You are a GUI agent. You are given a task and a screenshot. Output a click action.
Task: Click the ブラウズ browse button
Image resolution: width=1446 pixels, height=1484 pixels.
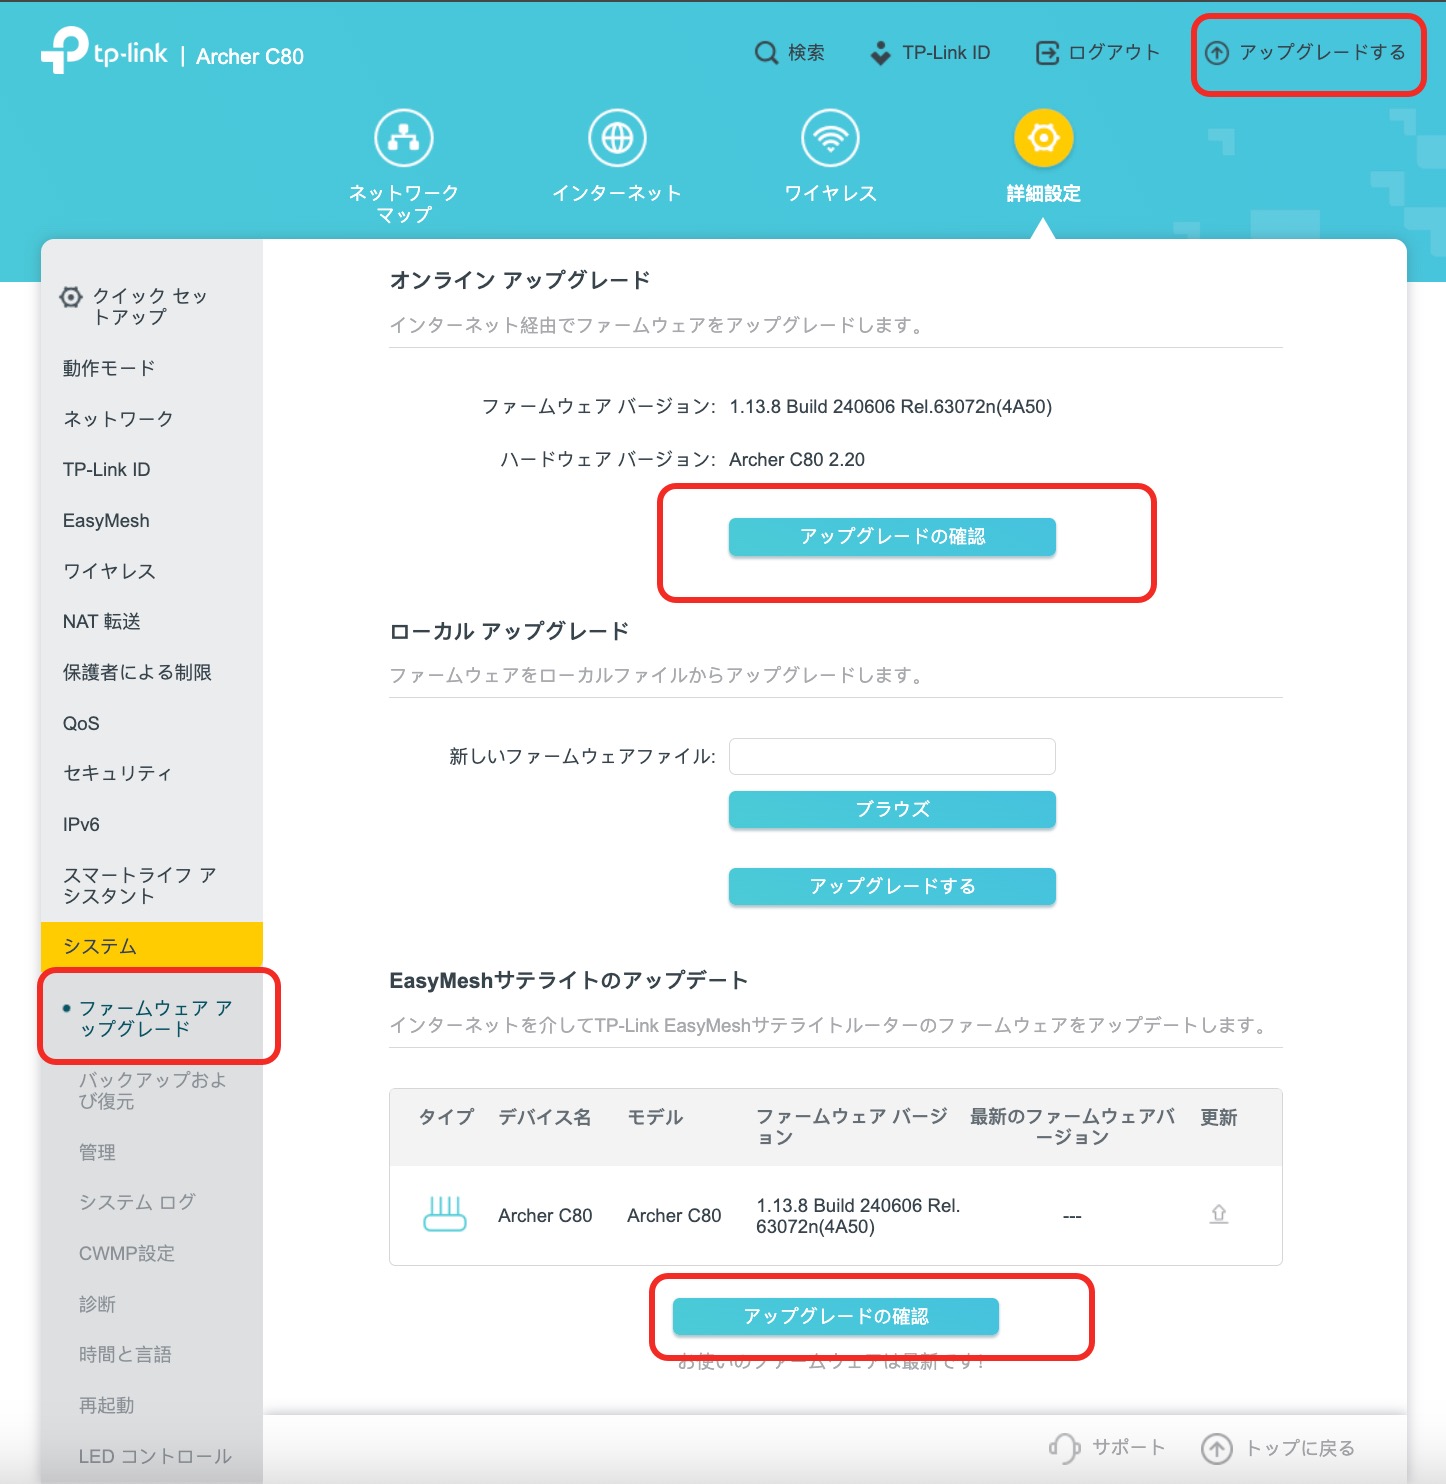tap(892, 809)
